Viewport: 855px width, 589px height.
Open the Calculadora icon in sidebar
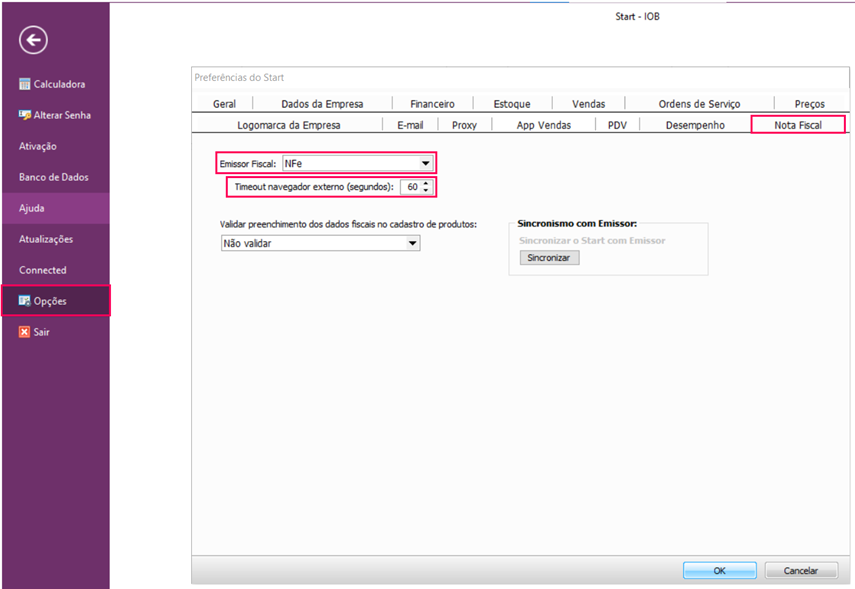[25, 84]
